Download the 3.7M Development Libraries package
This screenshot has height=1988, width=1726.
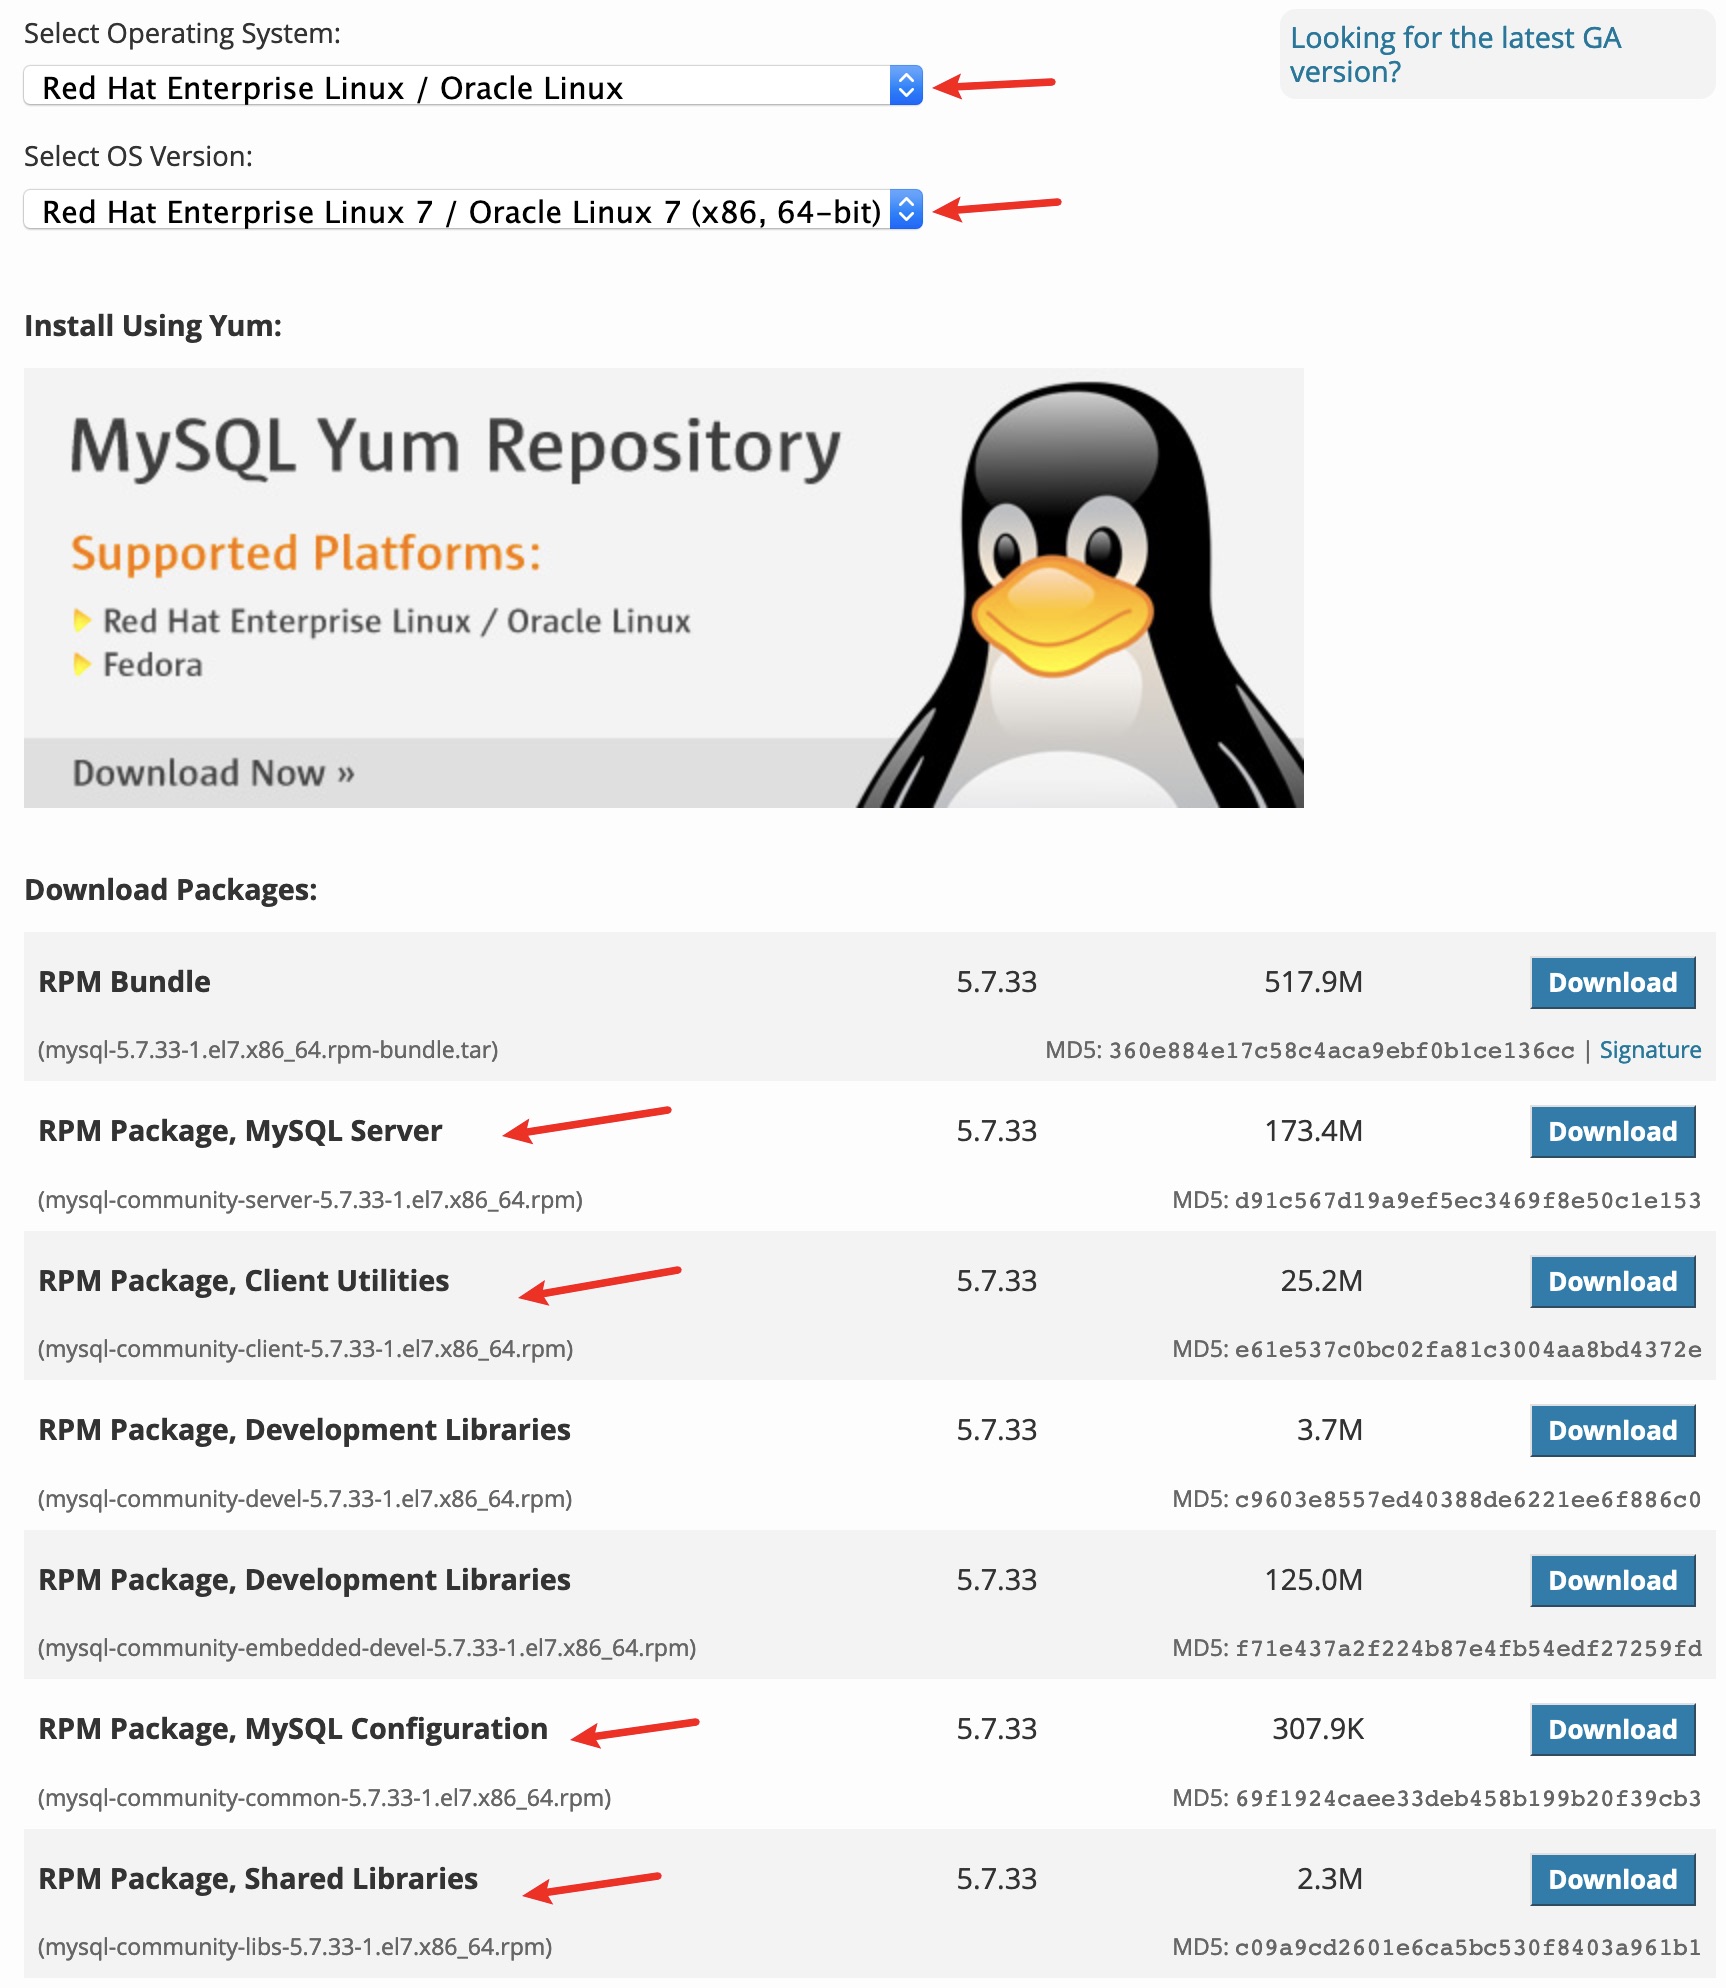click(x=1613, y=1430)
